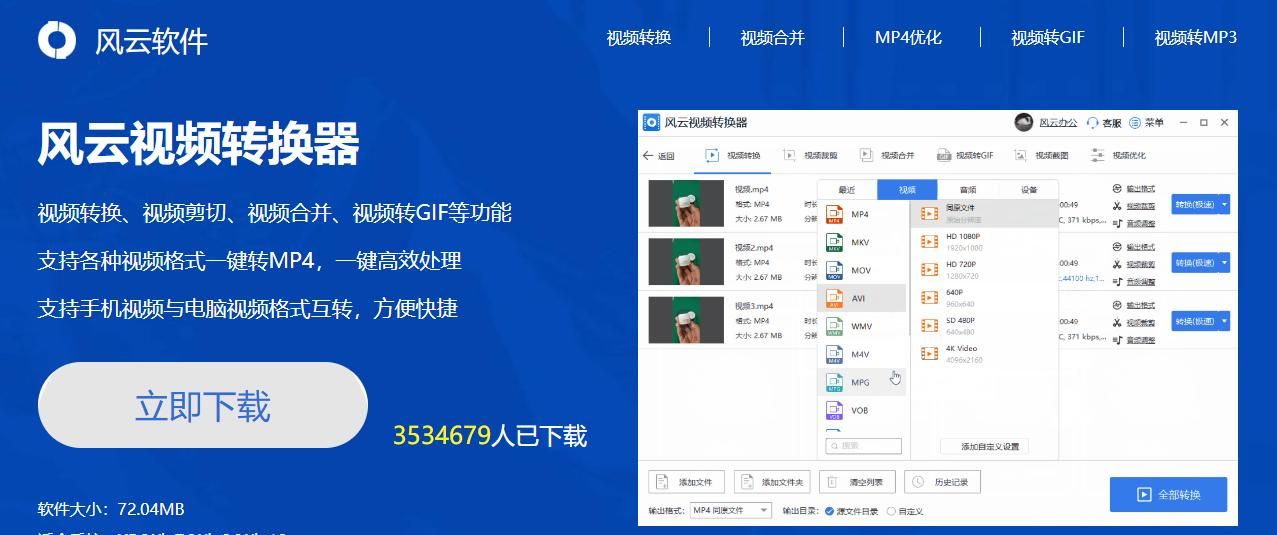This screenshot has height=535, width=1277.
Task: Choose the MOV format icon
Action: (x=835, y=270)
